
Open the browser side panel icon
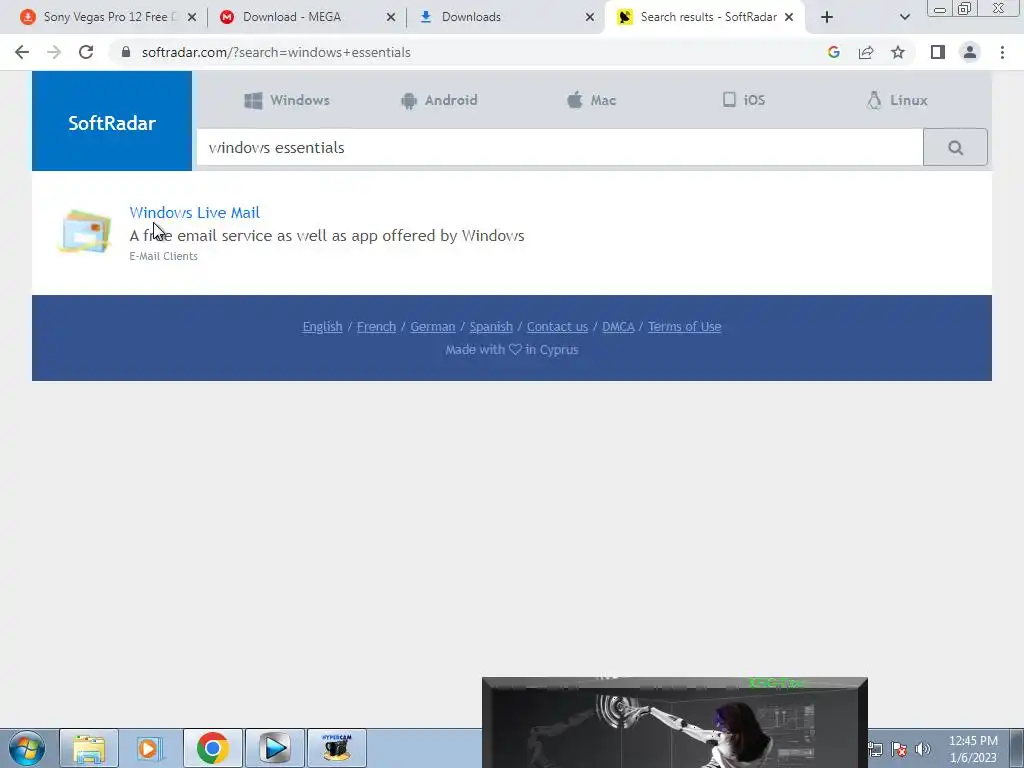coord(938,52)
